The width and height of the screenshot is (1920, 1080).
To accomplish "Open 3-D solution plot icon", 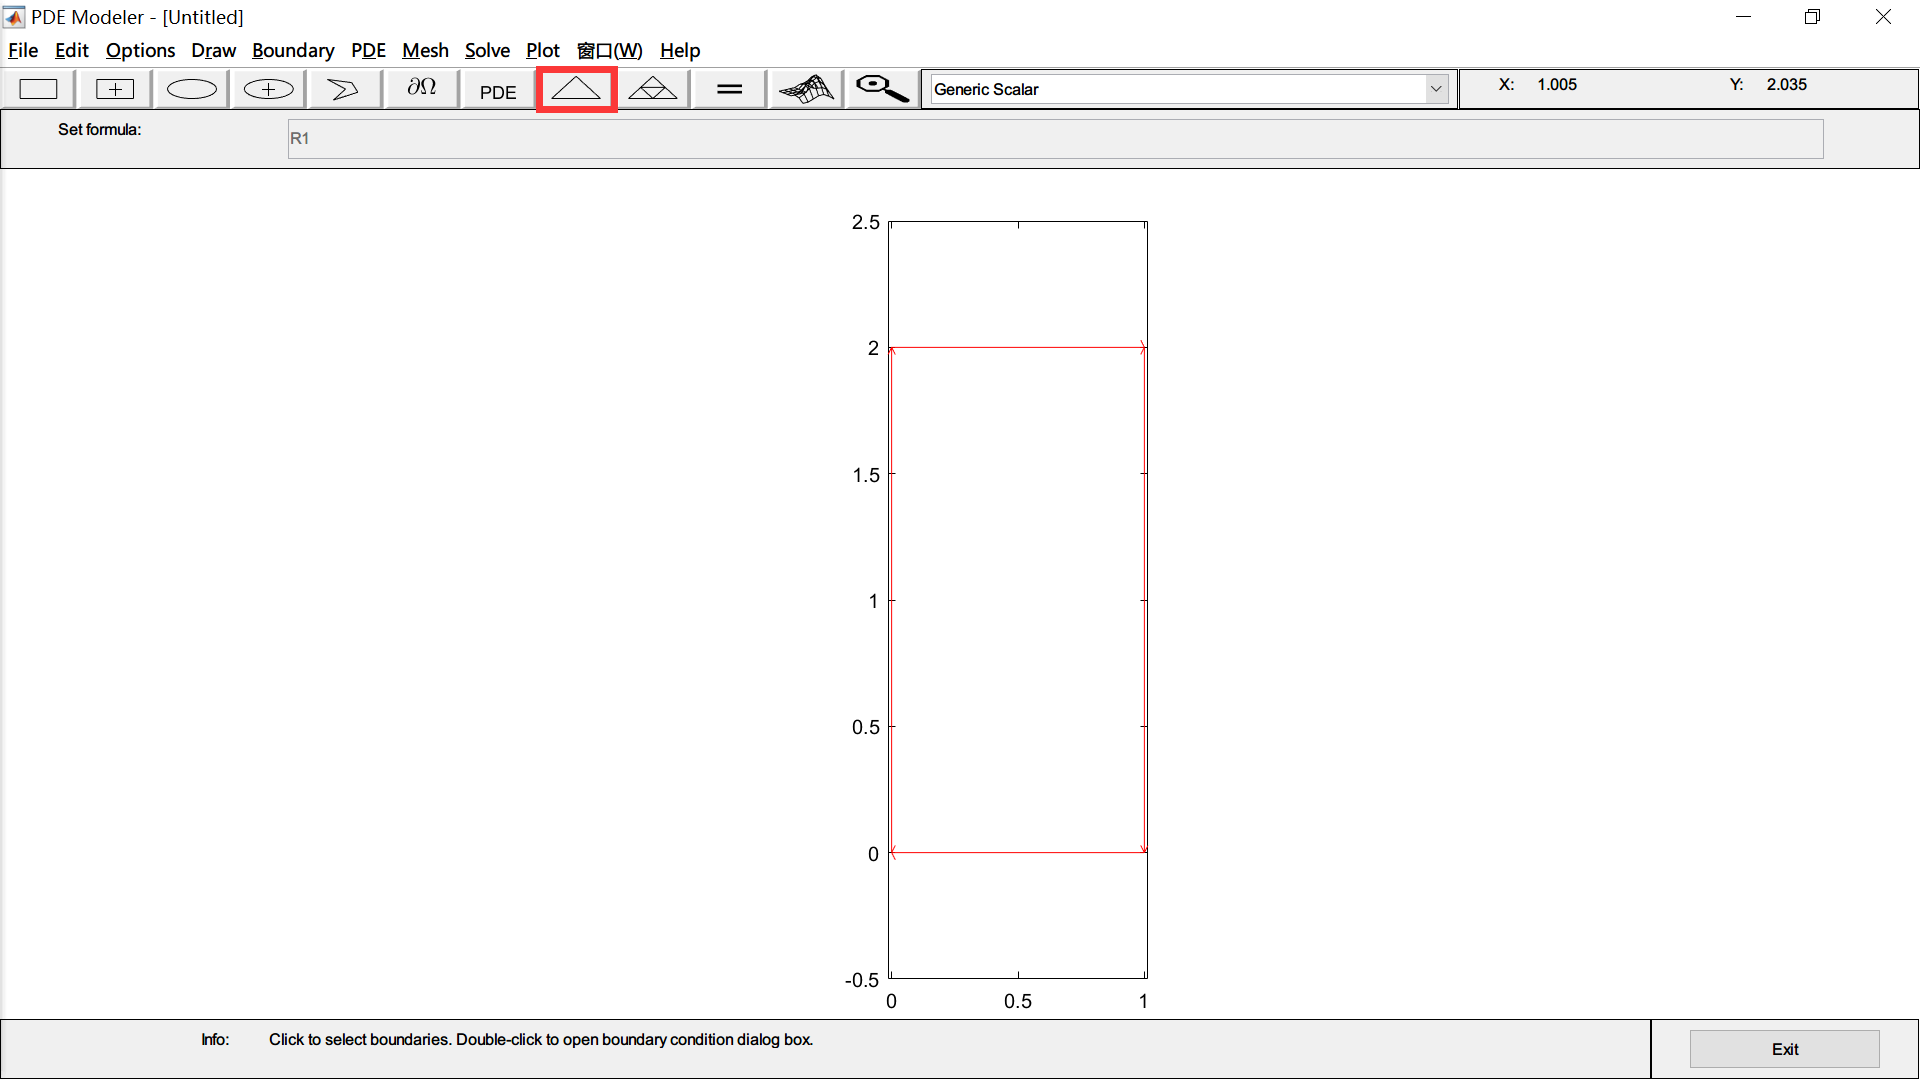I will (805, 88).
